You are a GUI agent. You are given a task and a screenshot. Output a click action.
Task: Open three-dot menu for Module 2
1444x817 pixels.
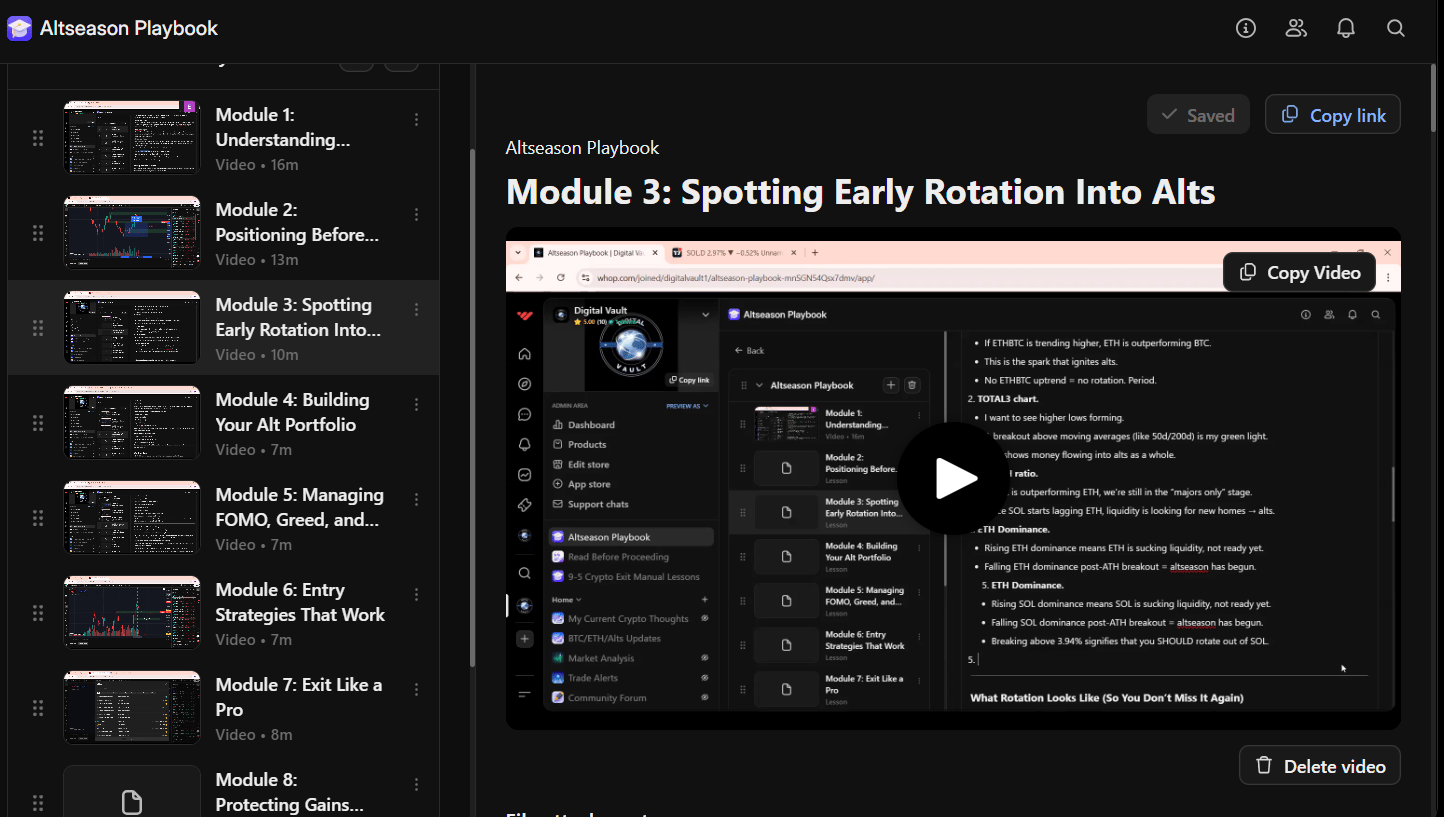point(417,214)
